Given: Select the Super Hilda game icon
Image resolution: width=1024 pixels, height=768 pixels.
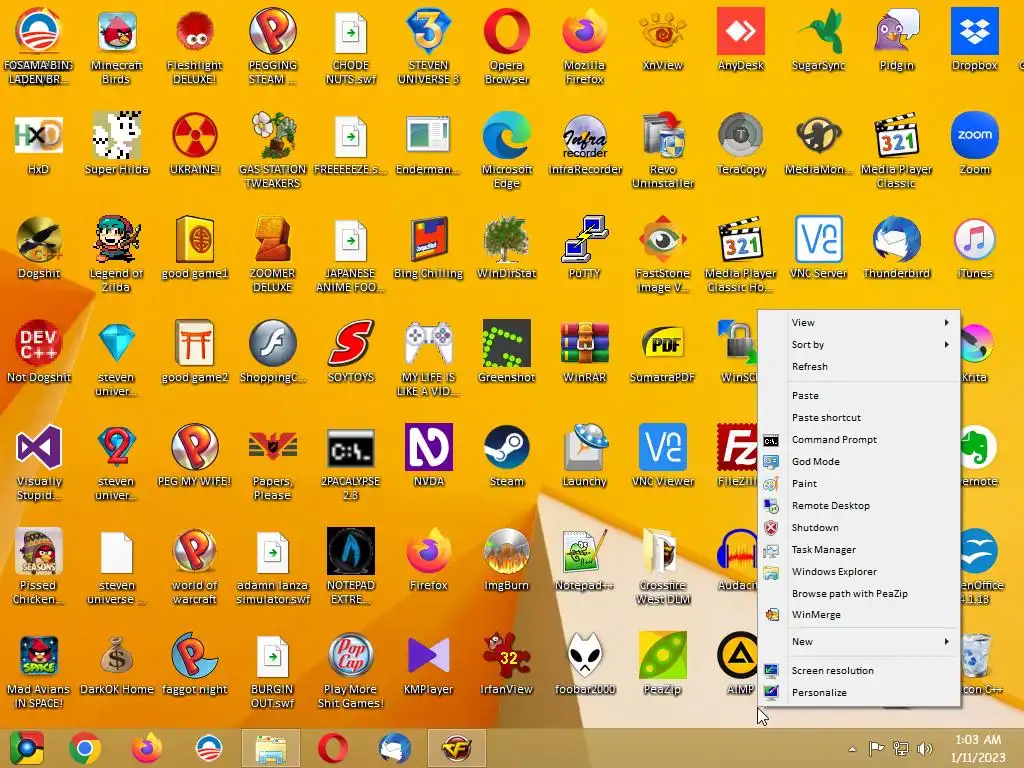Looking at the screenshot, I should click(116, 144).
